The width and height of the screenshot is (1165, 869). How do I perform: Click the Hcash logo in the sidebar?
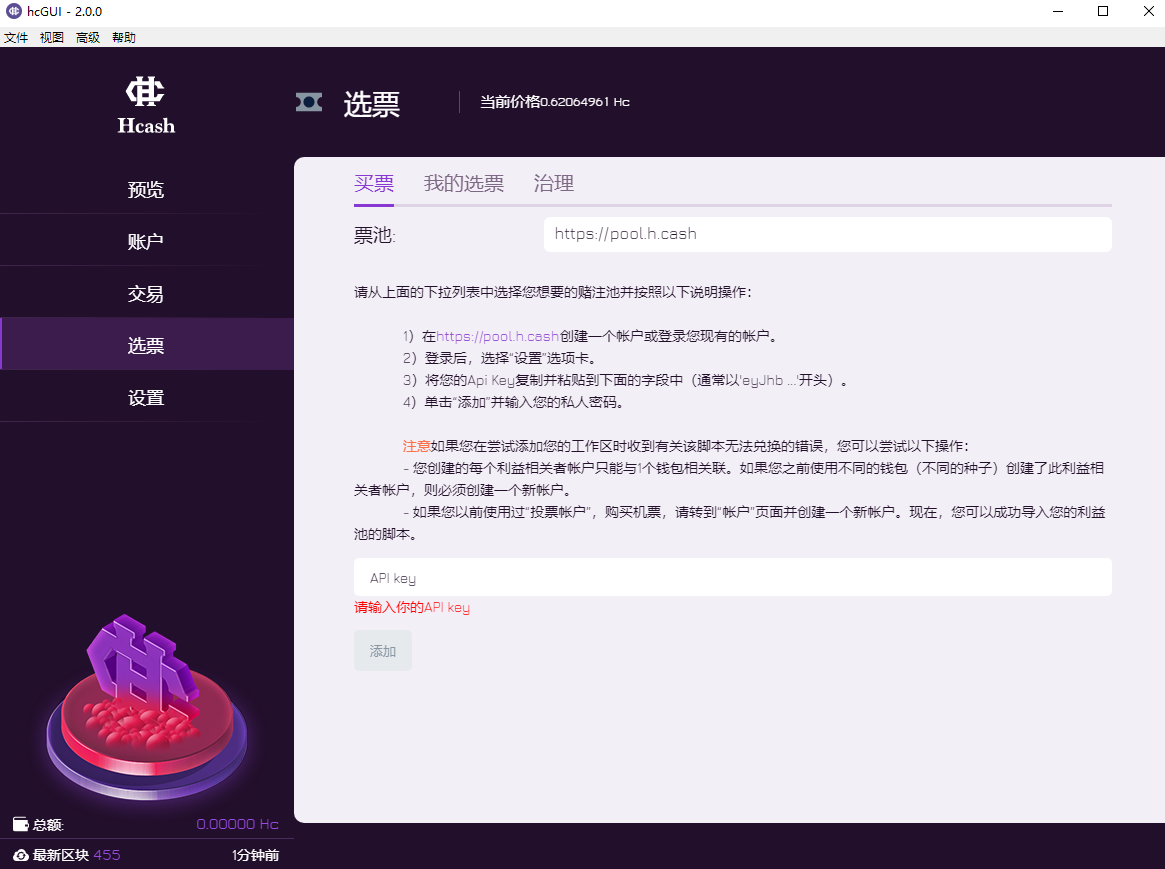[146, 105]
